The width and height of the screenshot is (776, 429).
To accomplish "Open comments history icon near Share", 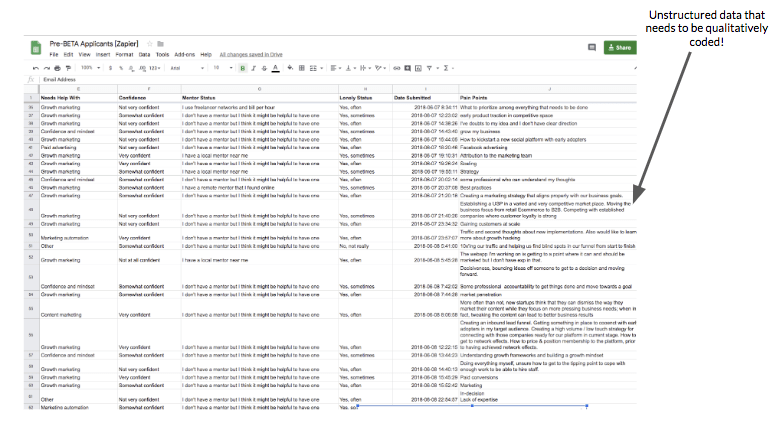I will [592, 48].
